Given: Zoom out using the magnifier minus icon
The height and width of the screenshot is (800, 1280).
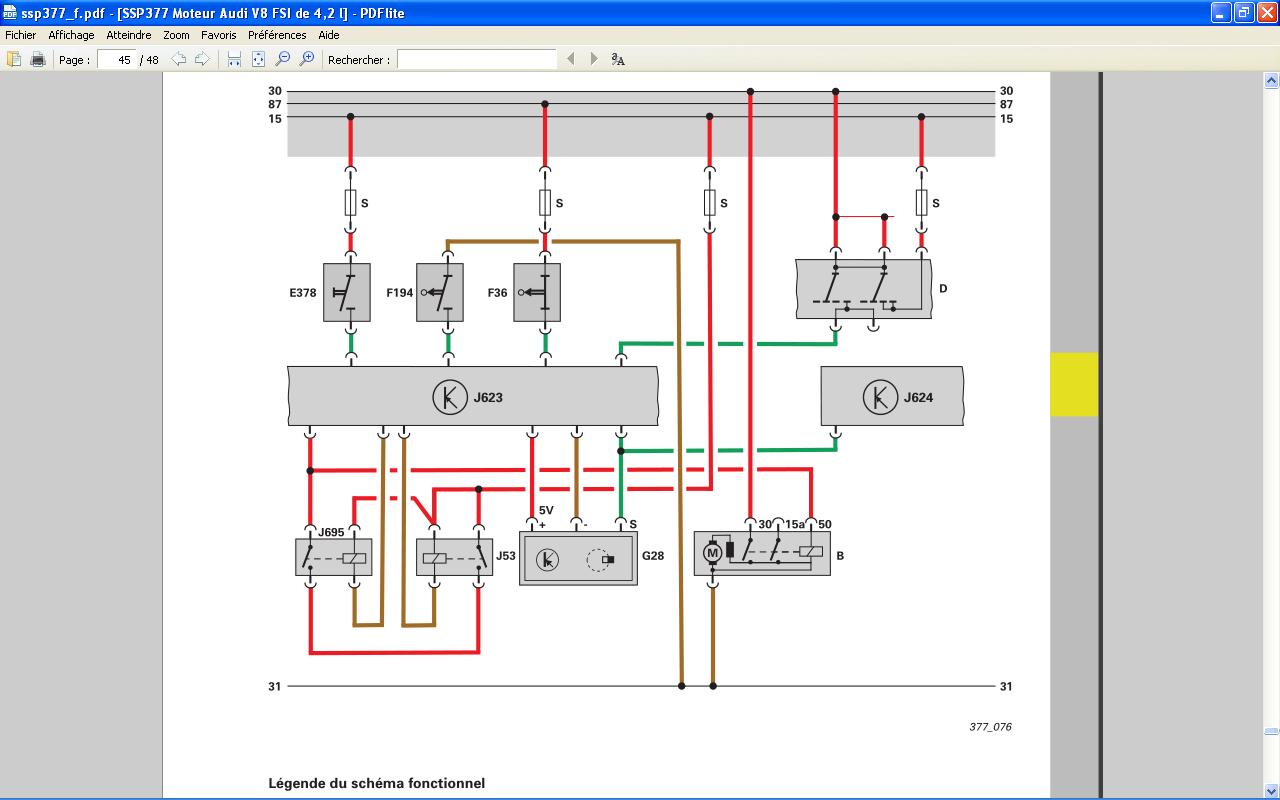Looking at the screenshot, I should tap(283, 59).
